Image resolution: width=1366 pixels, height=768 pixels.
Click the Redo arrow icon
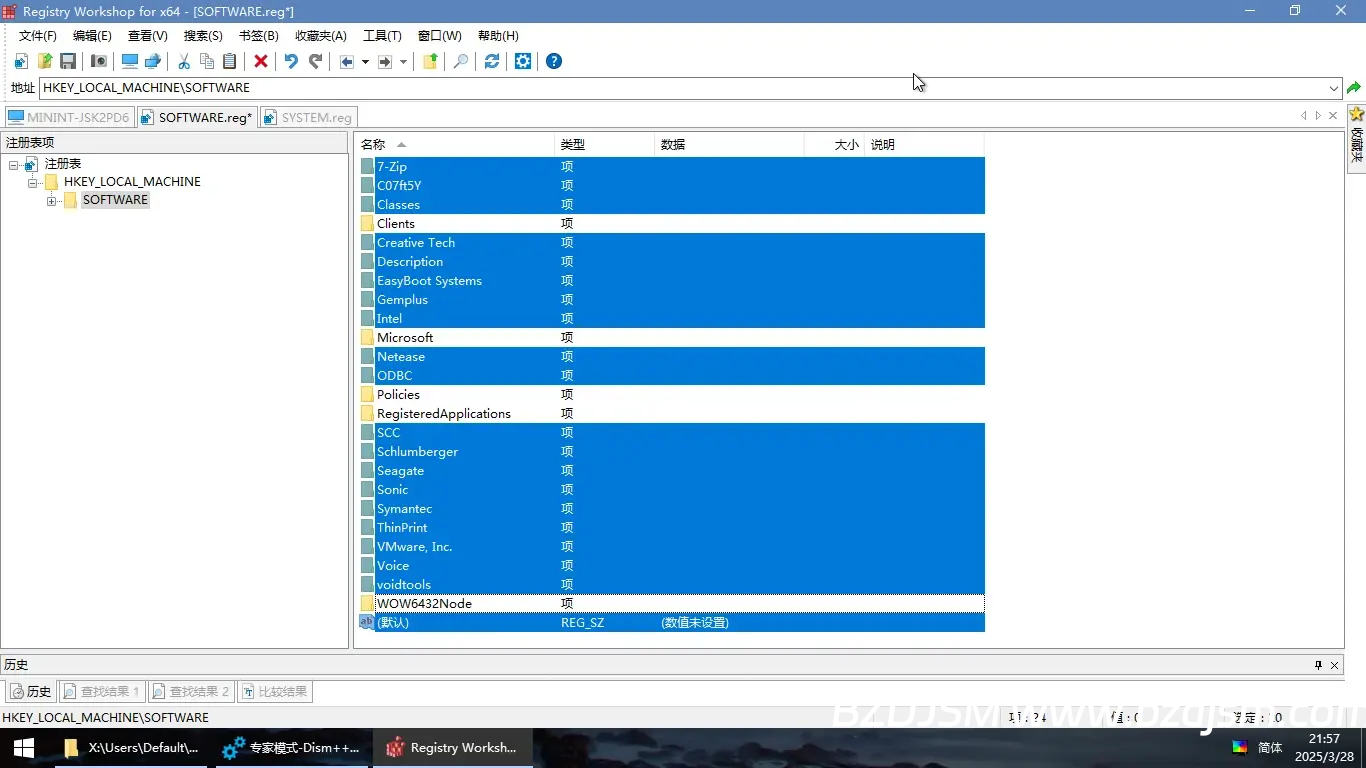click(315, 61)
